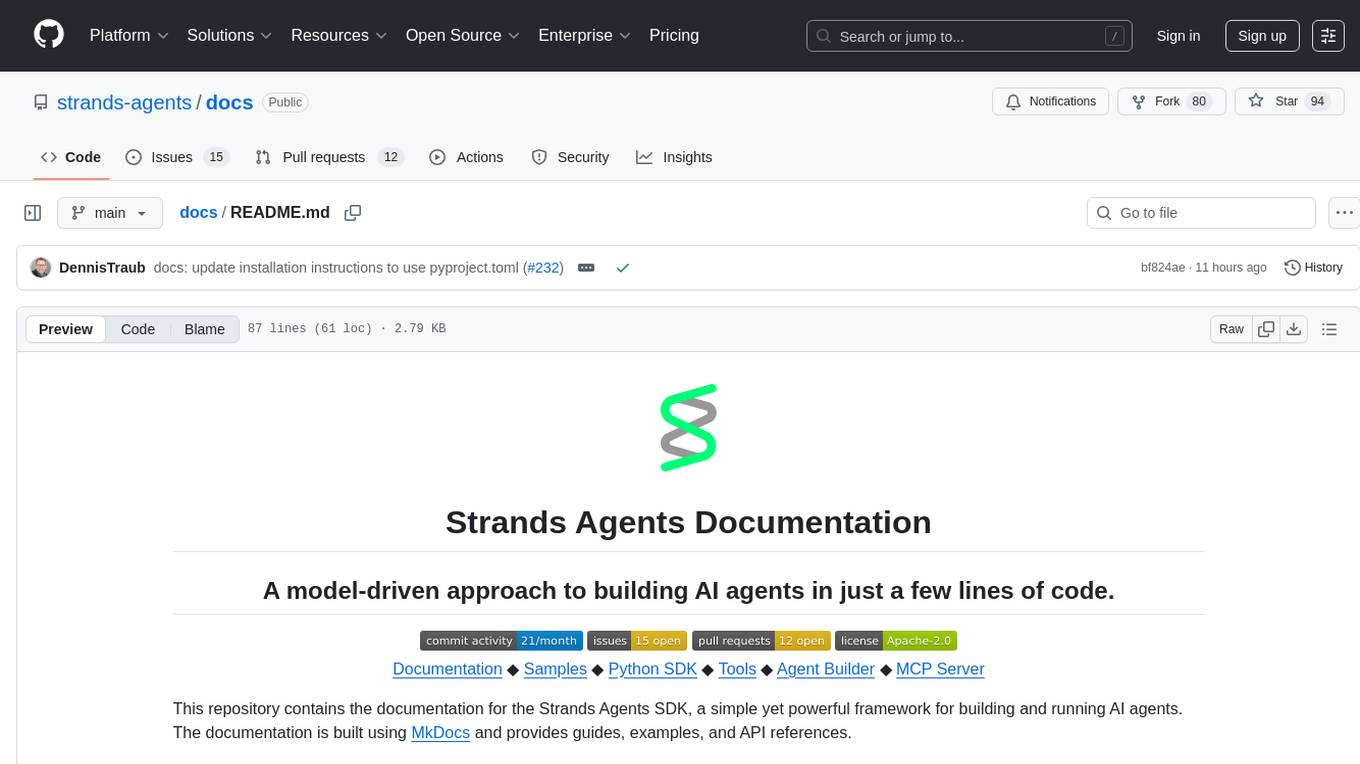Open the strands-agents organization link
The height and width of the screenshot is (764, 1360).
pos(124,102)
